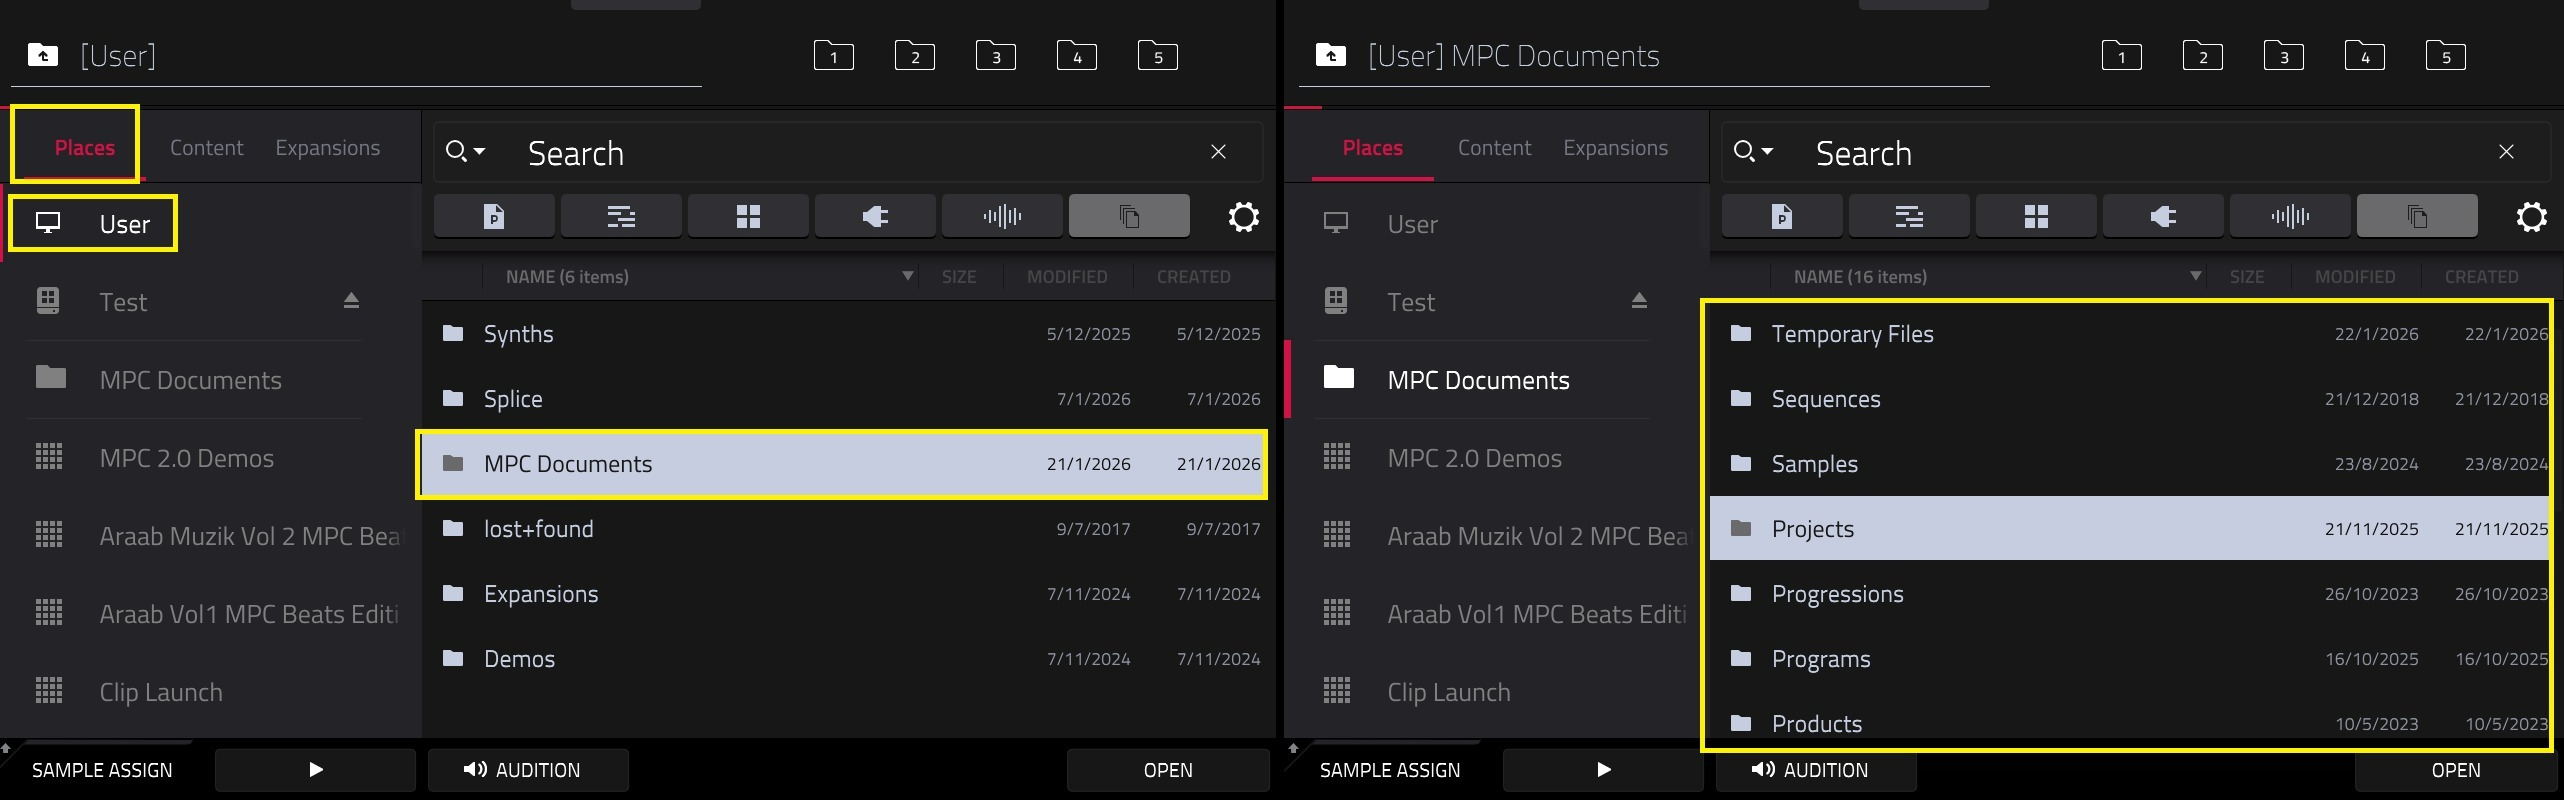
Task: Open folder shortcut 3 in right browser
Action: 2284,56
